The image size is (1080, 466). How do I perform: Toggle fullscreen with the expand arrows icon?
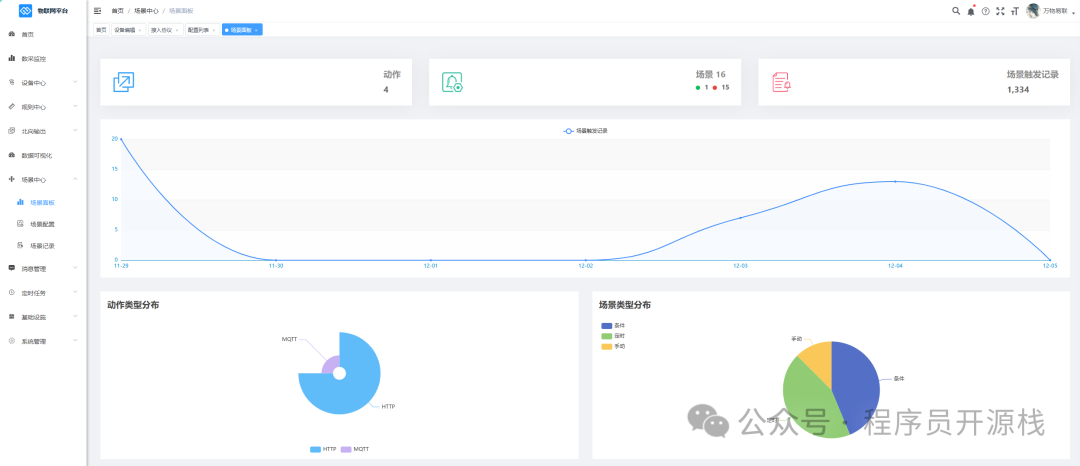click(x=1000, y=11)
